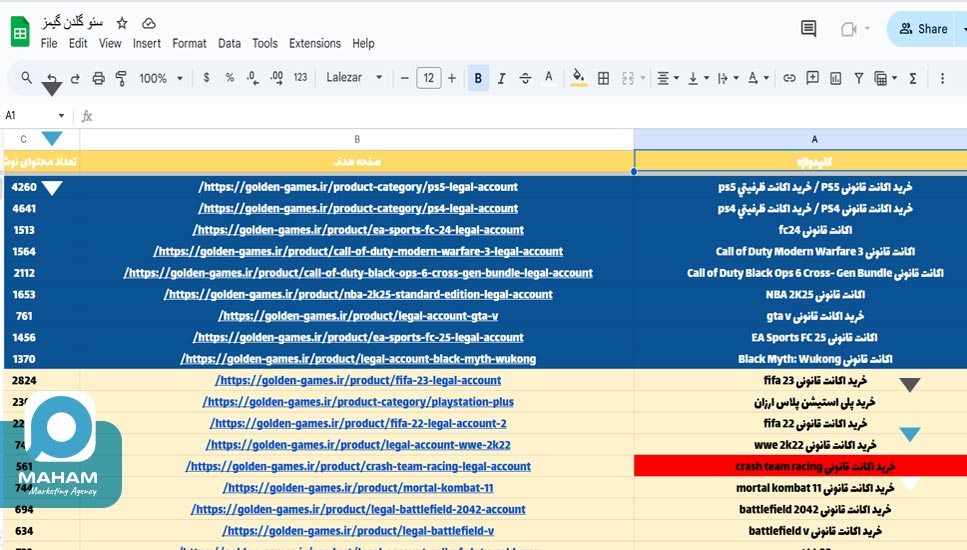Insert a link
Screen dimensions: 967x550
[x=789, y=78]
